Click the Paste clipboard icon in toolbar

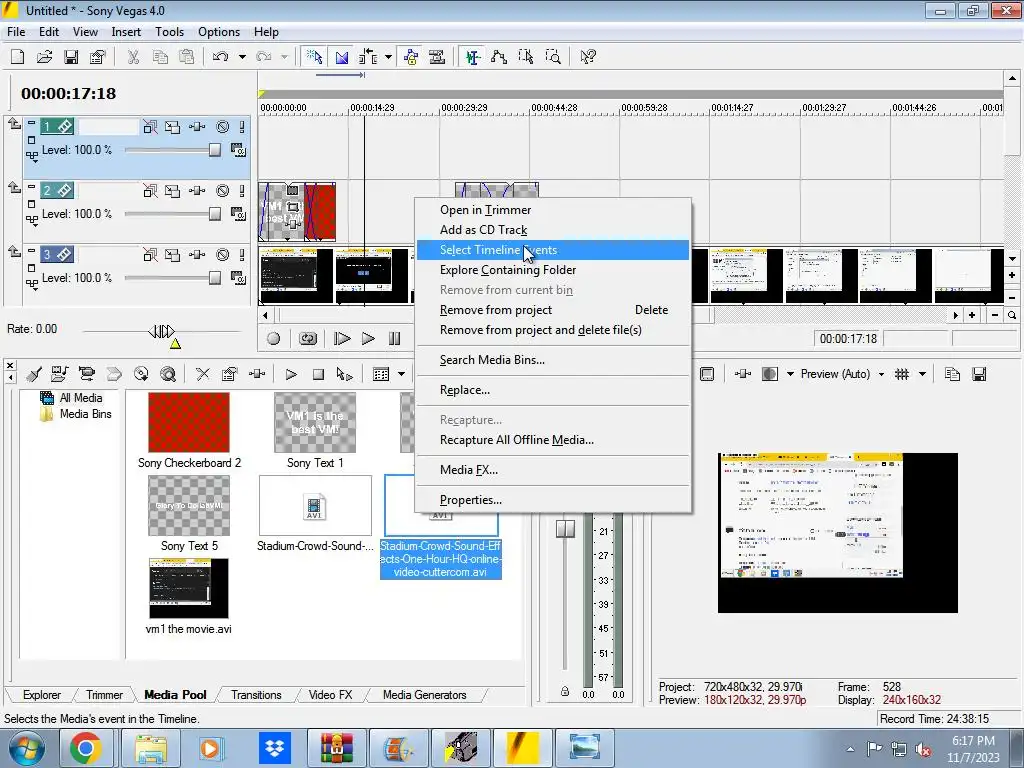pyautogui.click(x=187, y=57)
